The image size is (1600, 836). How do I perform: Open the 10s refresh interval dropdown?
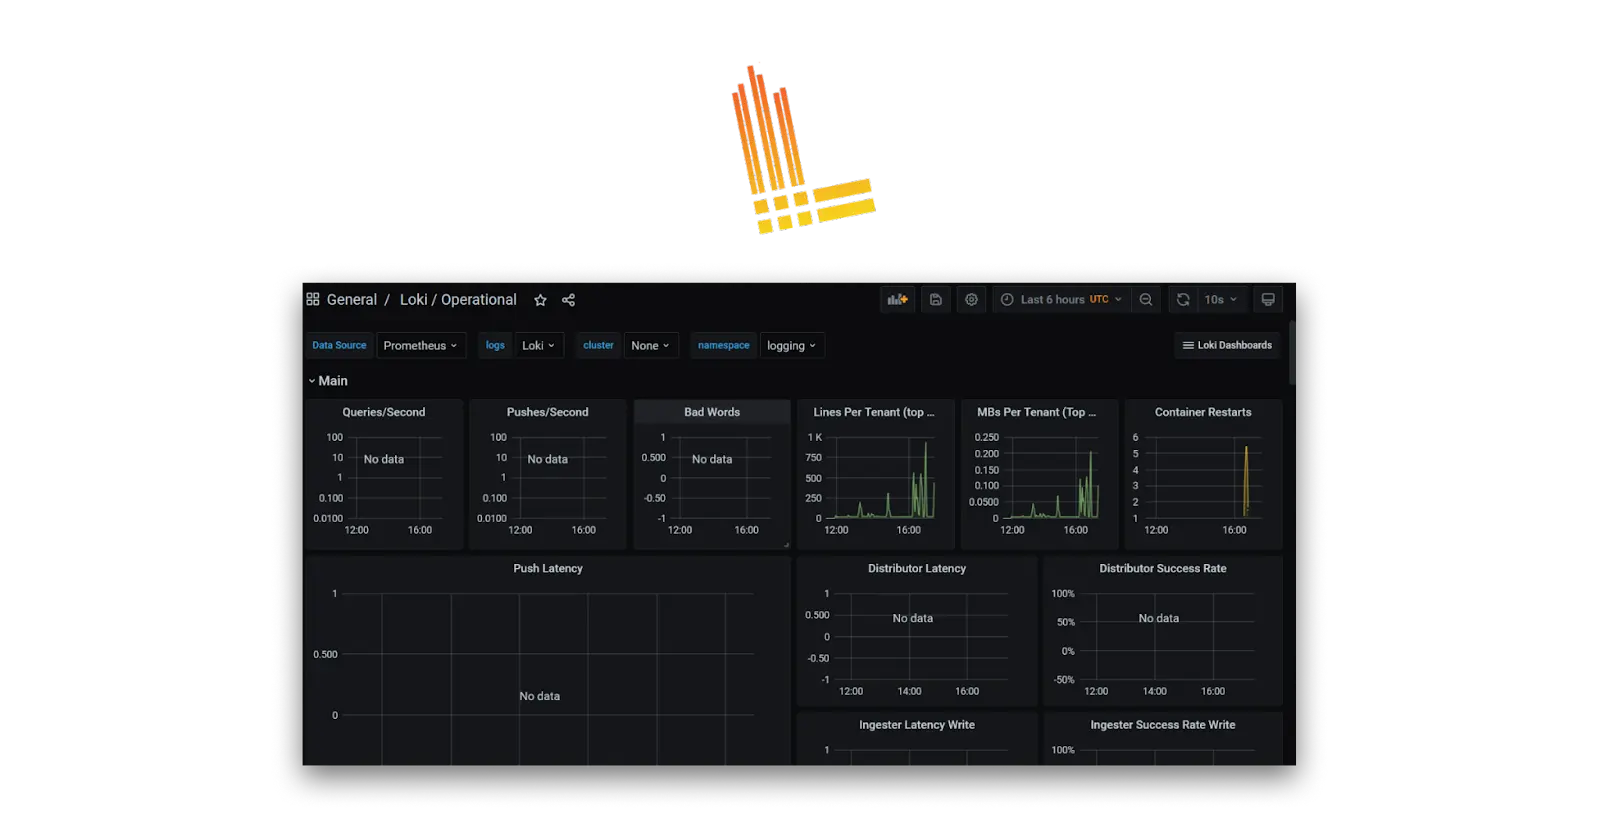click(x=1222, y=299)
